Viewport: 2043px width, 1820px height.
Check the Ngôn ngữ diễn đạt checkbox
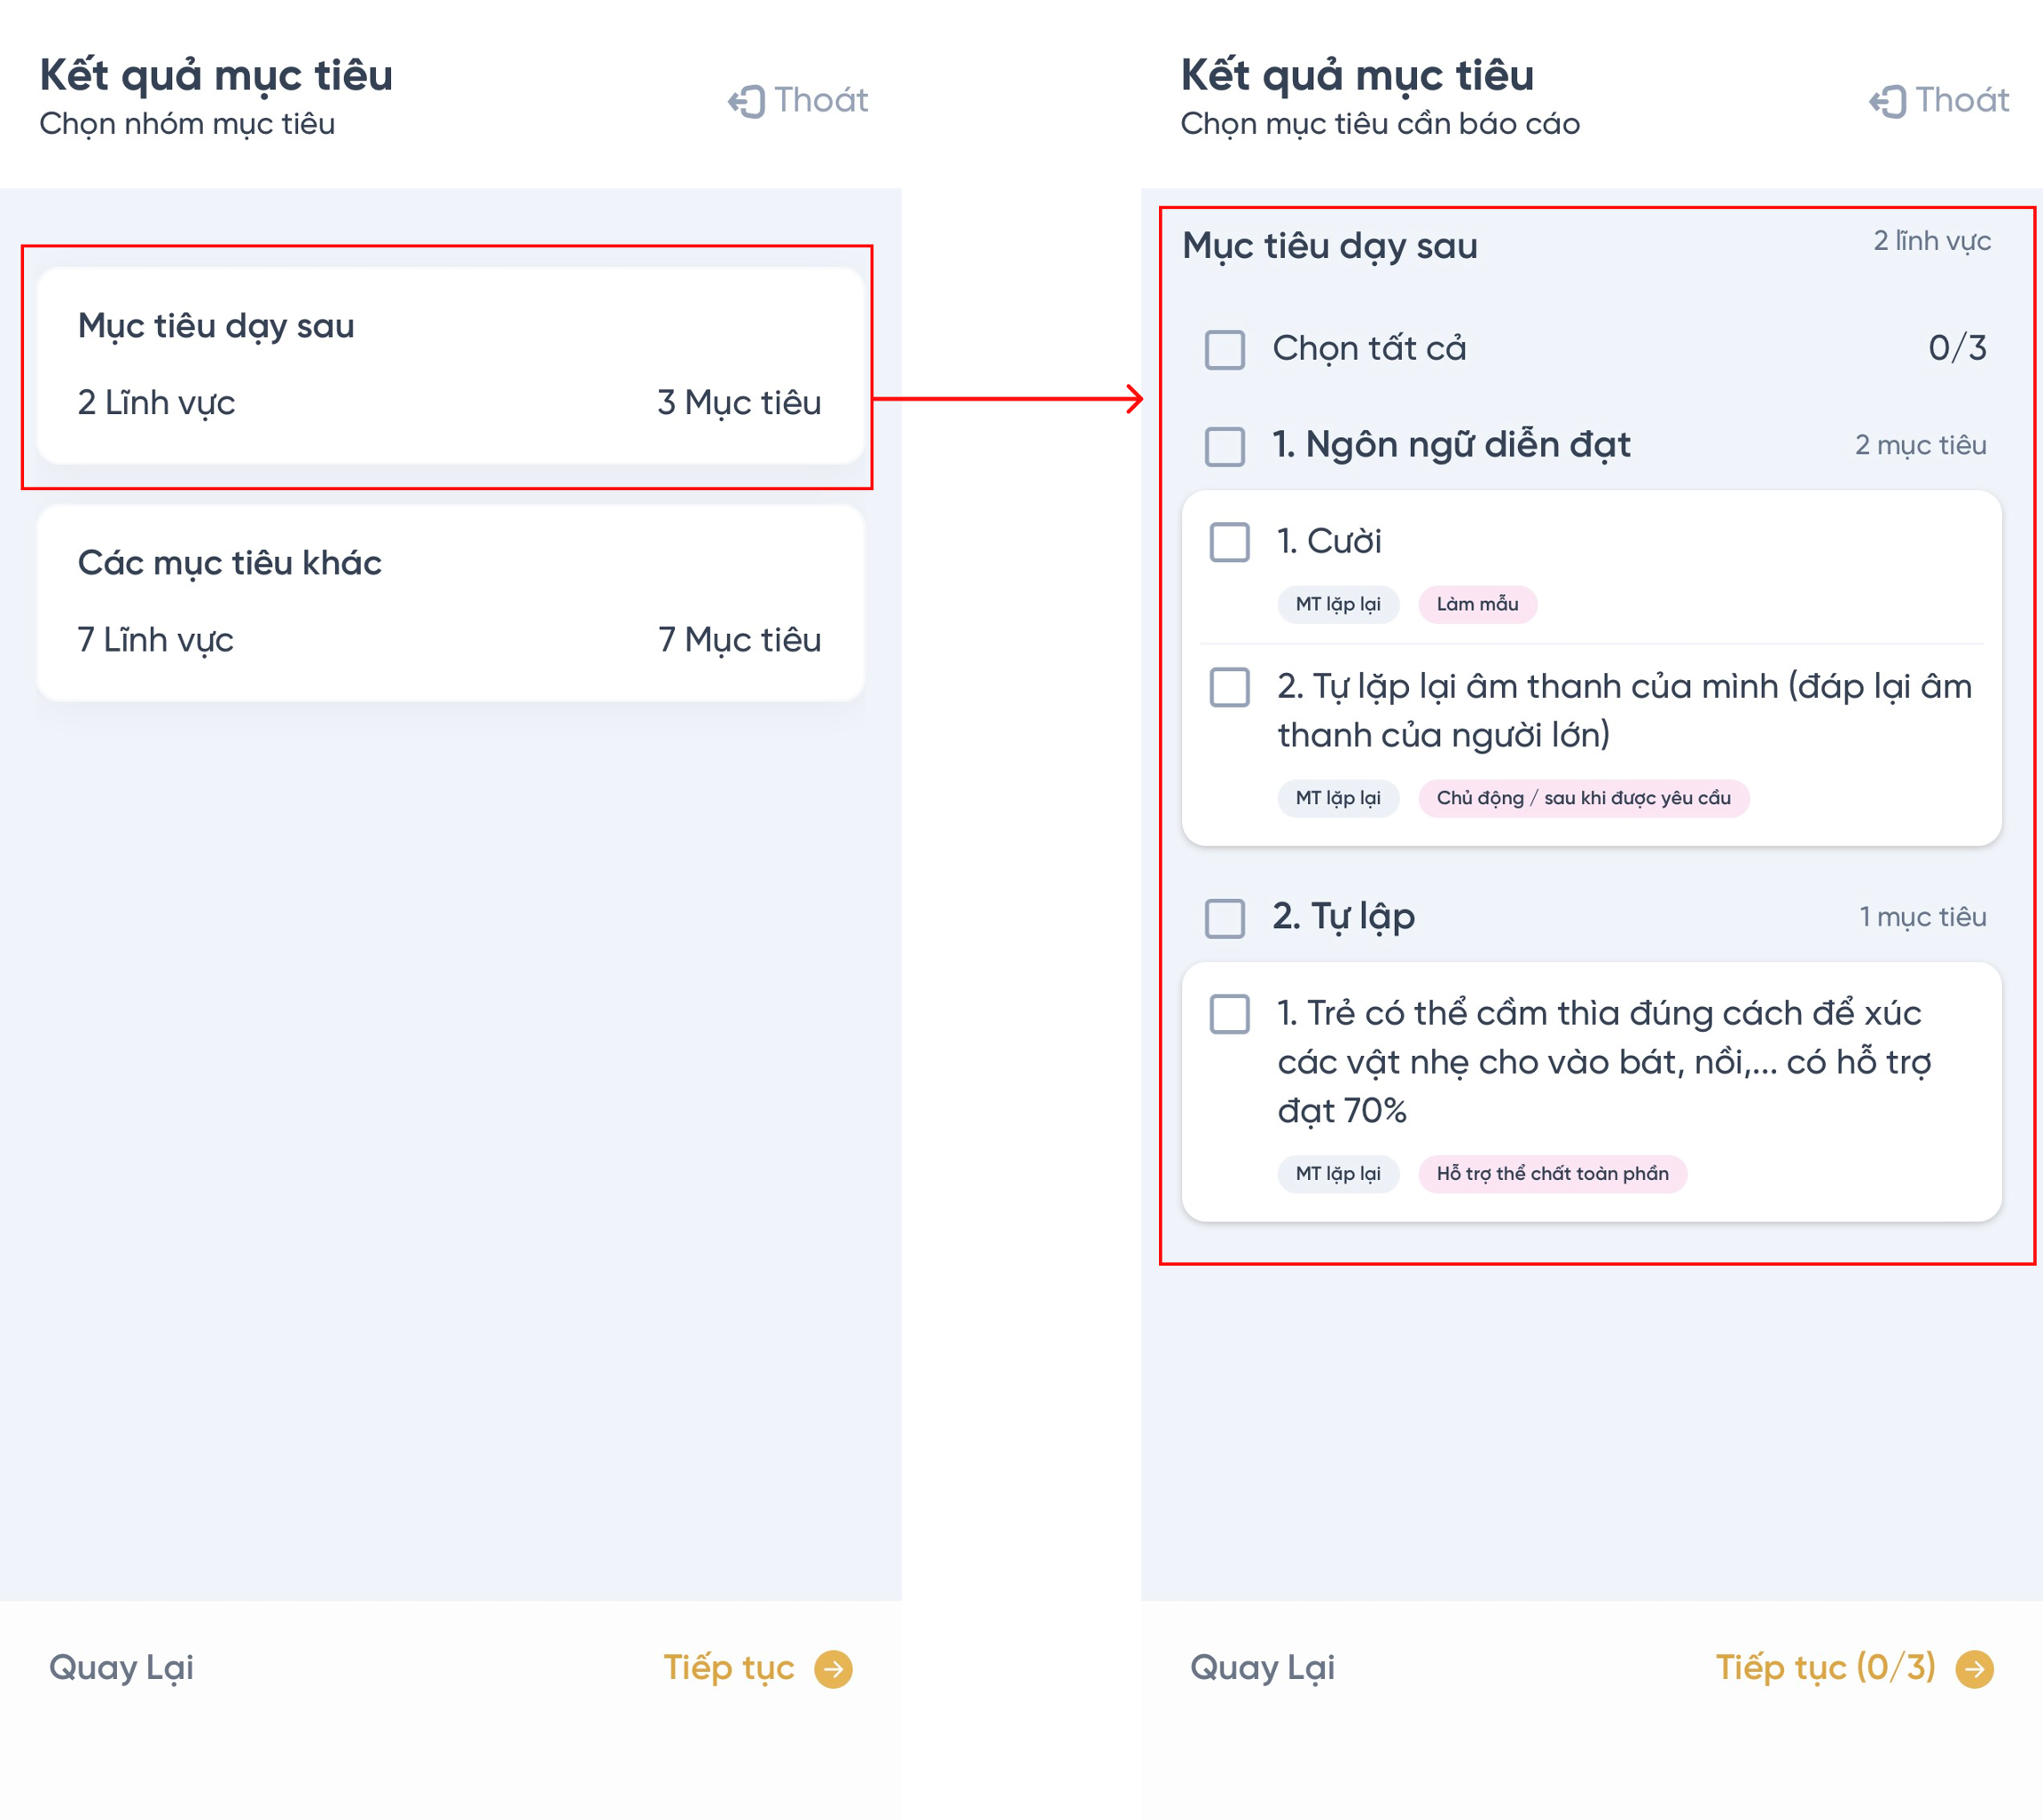click(1224, 446)
